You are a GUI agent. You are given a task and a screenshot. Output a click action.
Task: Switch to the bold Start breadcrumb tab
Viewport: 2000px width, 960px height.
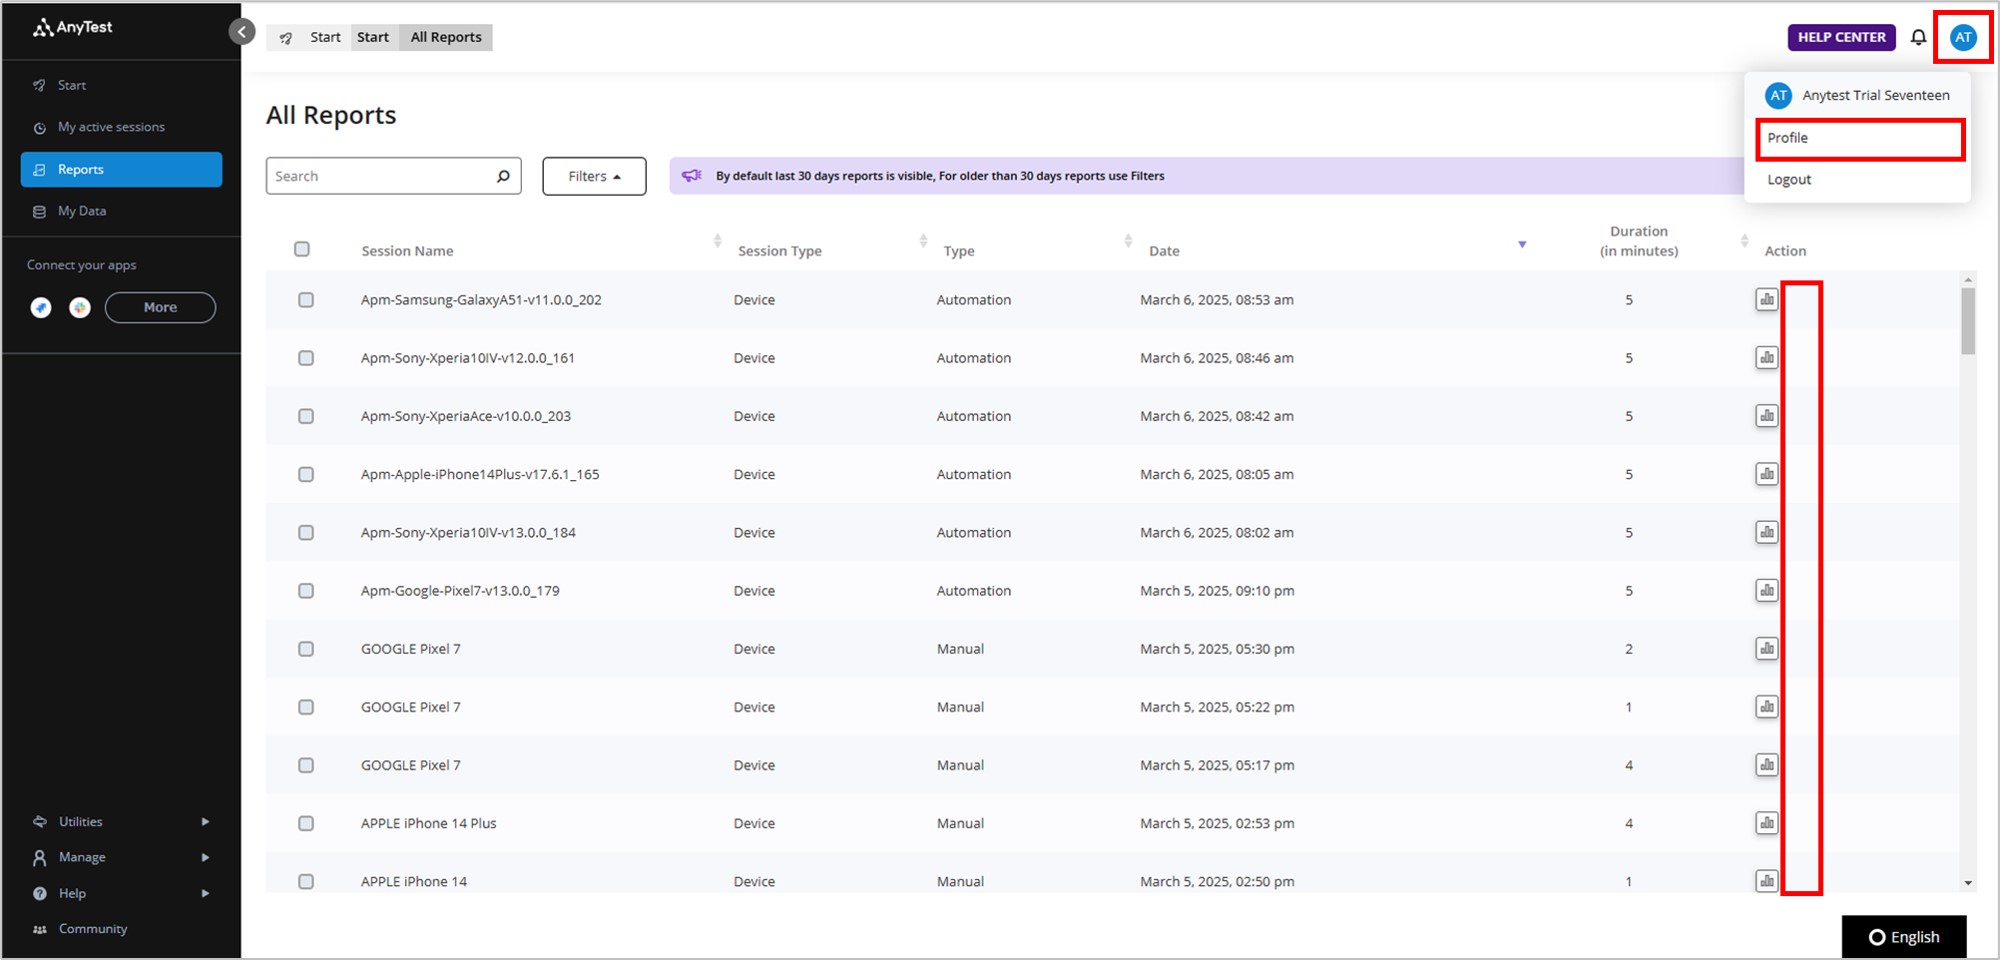click(x=373, y=37)
